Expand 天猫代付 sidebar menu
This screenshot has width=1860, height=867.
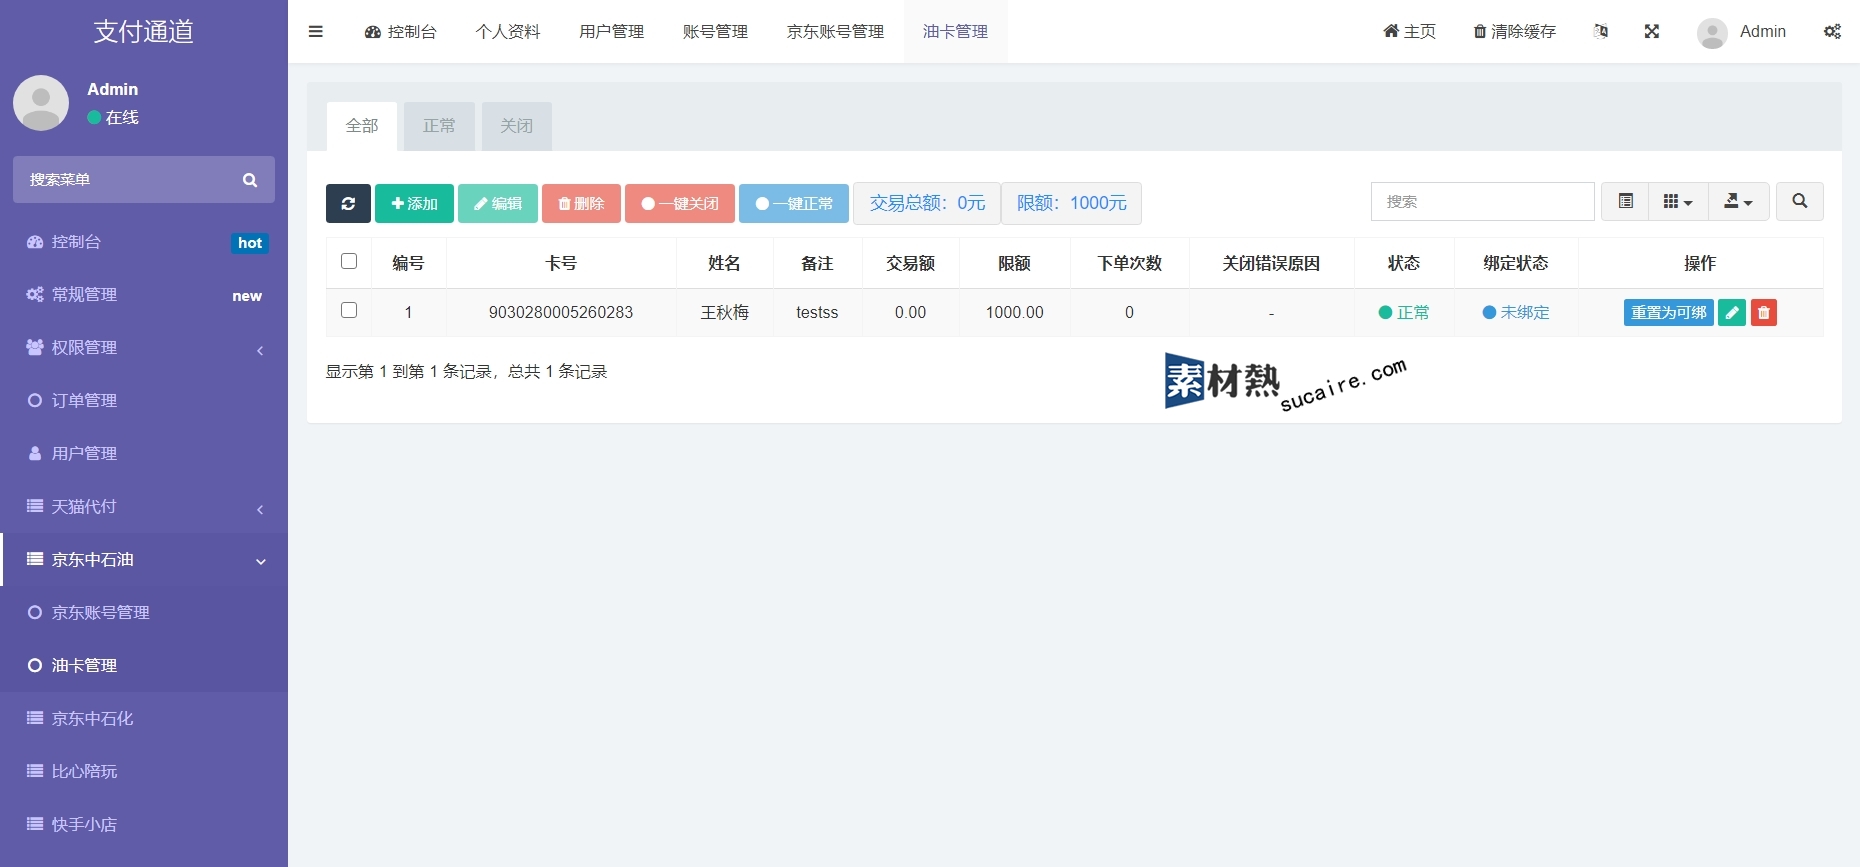pos(144,507)
